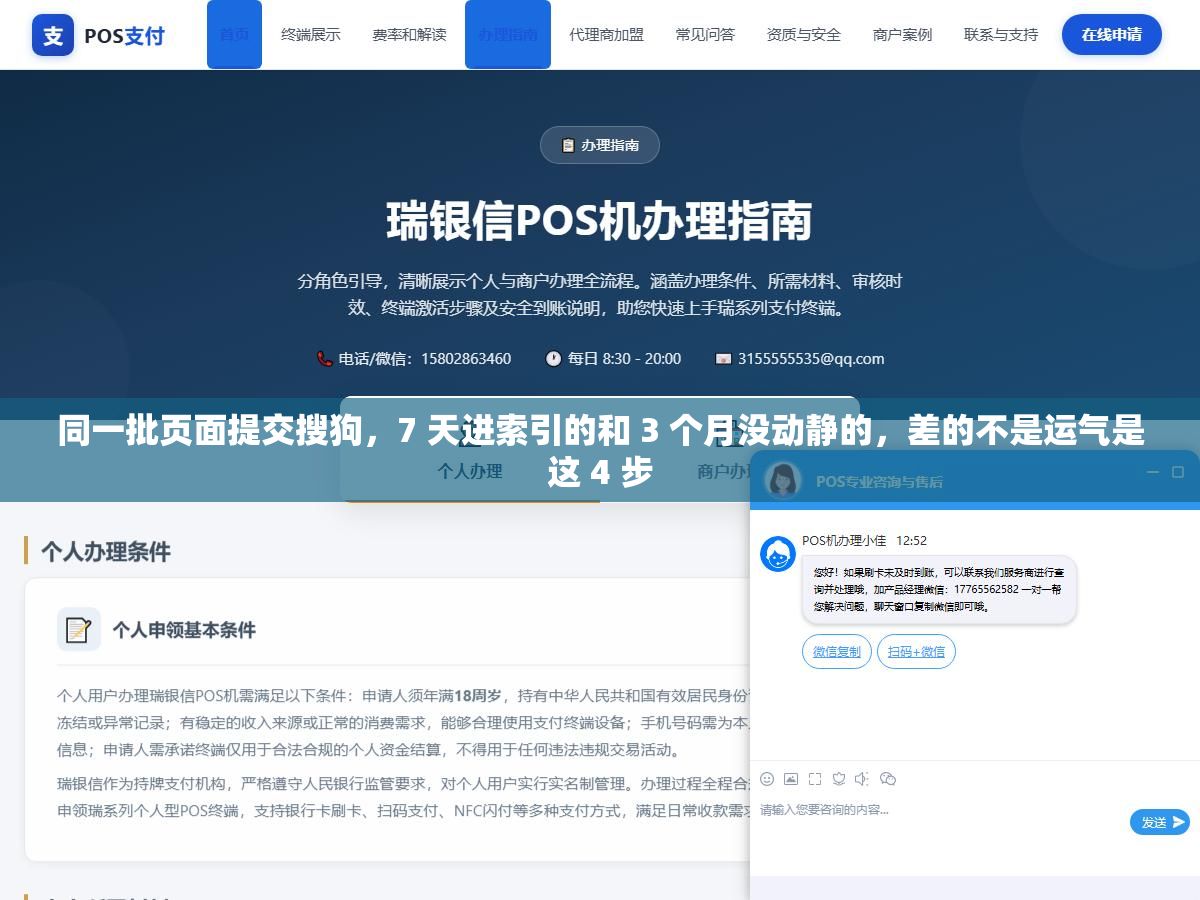Image resolution: width=1200 pixels, height=900 pixels.
Task: Click the 微信复制 chat button
Action: [837, 652]
